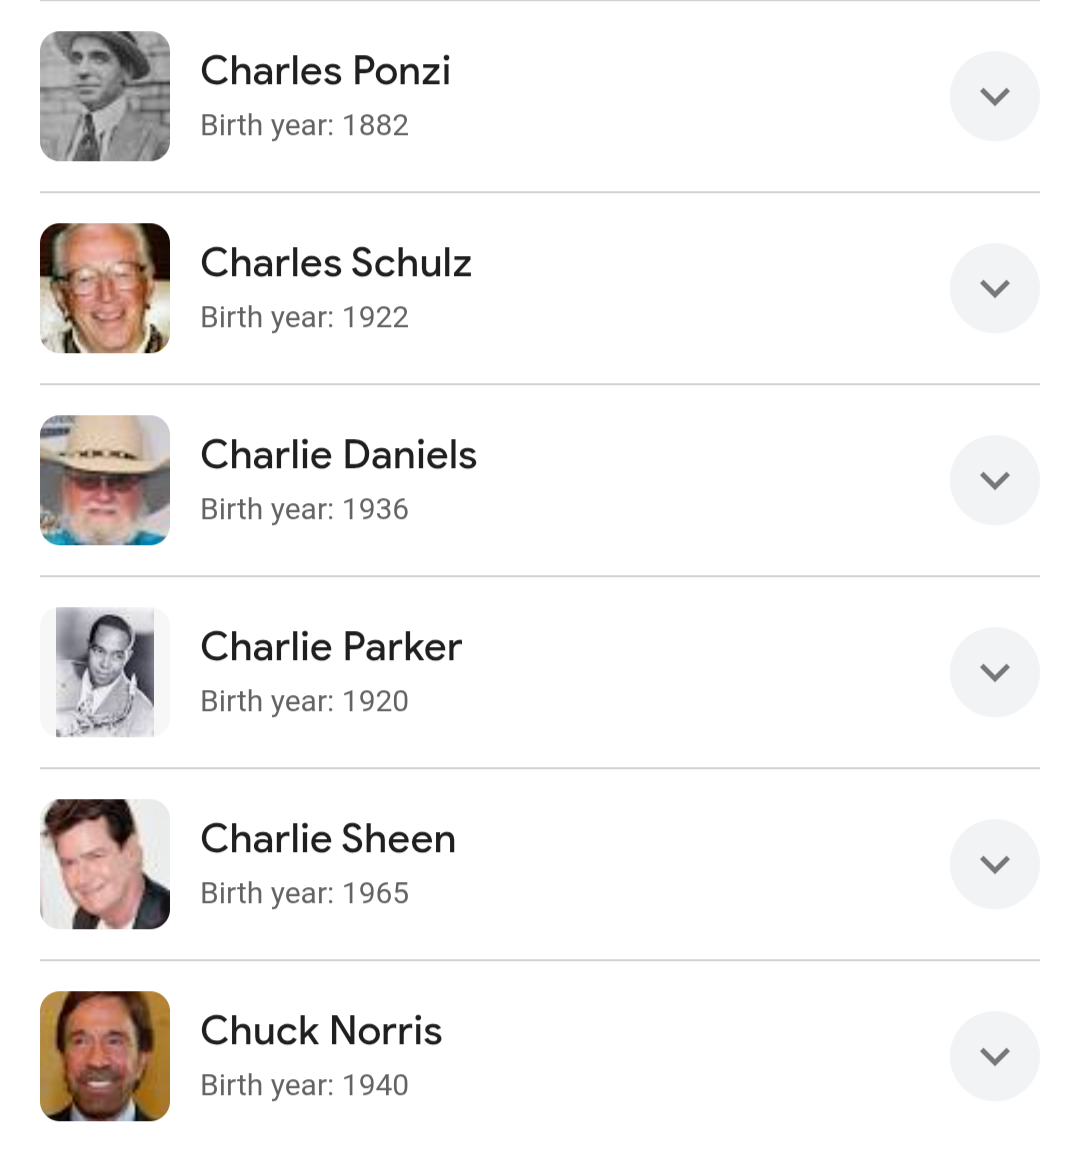1080x1158 pixels.
Task: Open the Charles Schulz name link
Action: coord(336,263)
